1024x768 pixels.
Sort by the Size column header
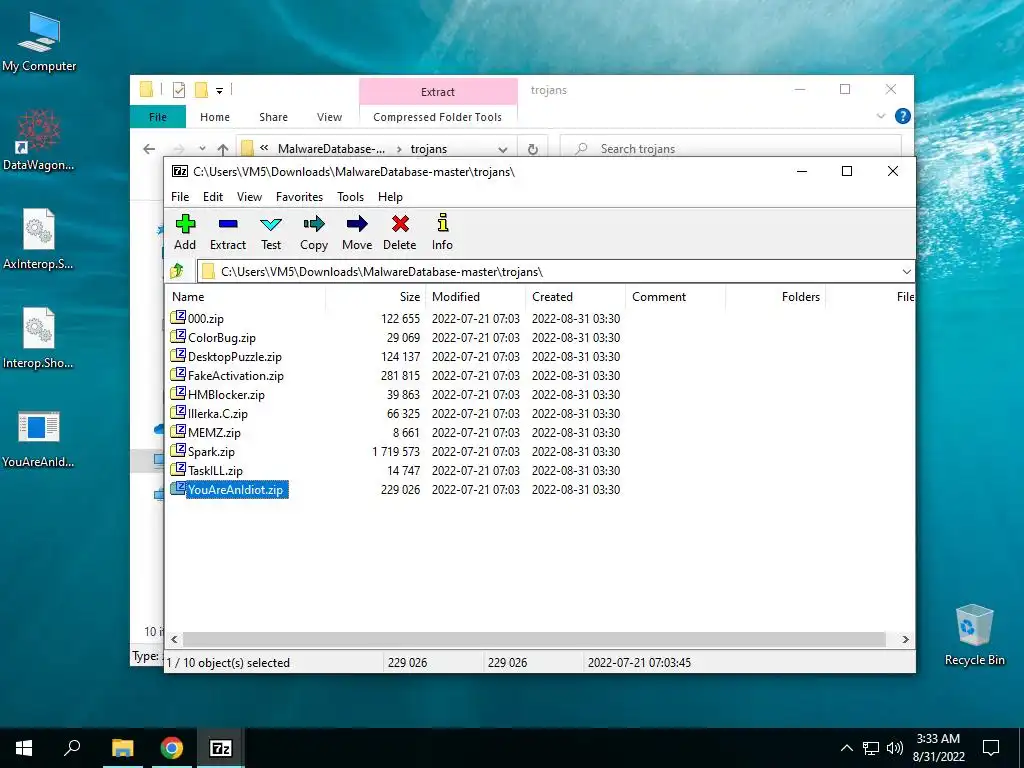point(375,296)
